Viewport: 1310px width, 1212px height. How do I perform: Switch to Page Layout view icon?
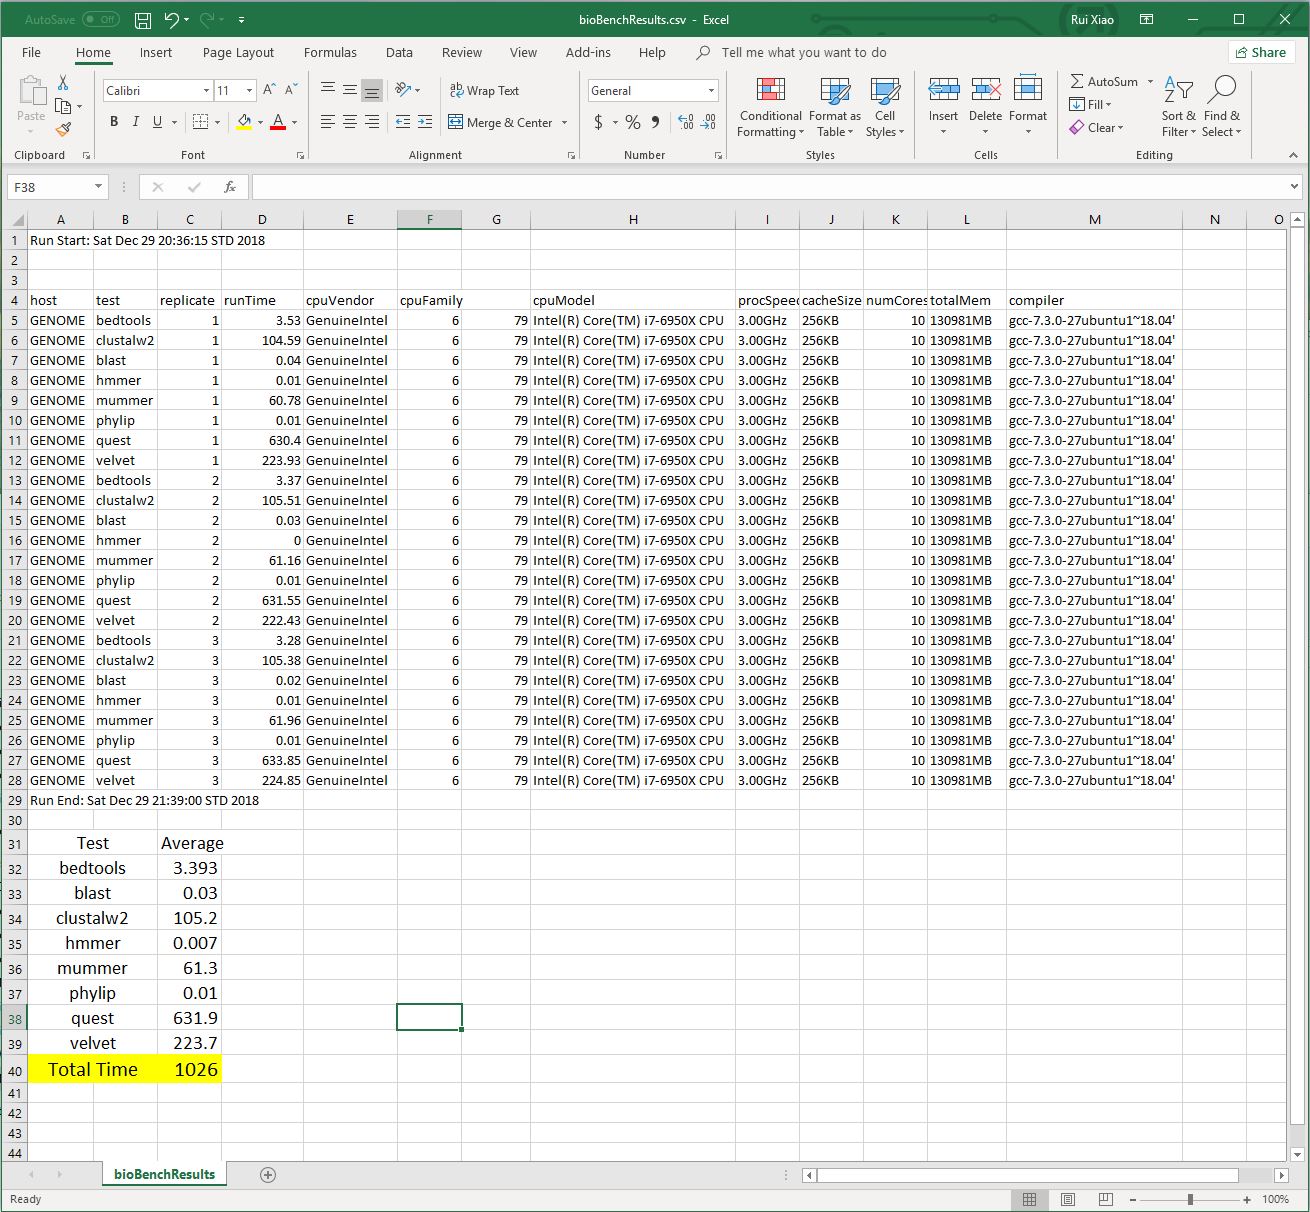click(x=1067, y=1199)
